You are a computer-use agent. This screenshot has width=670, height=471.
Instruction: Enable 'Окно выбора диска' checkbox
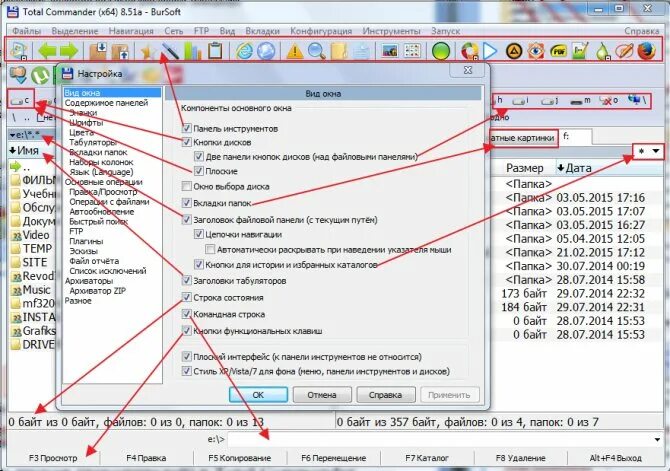pyautogui.click(x=186, y=186)
